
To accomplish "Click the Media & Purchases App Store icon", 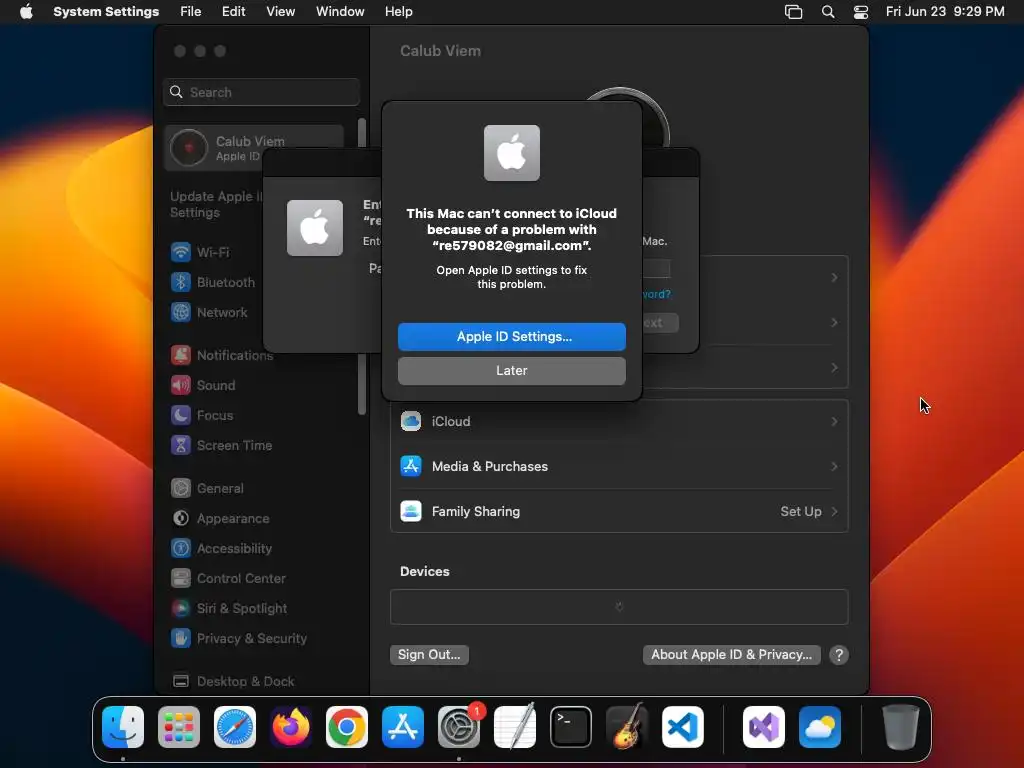I will pyautogui.click(x=411, y=466).
